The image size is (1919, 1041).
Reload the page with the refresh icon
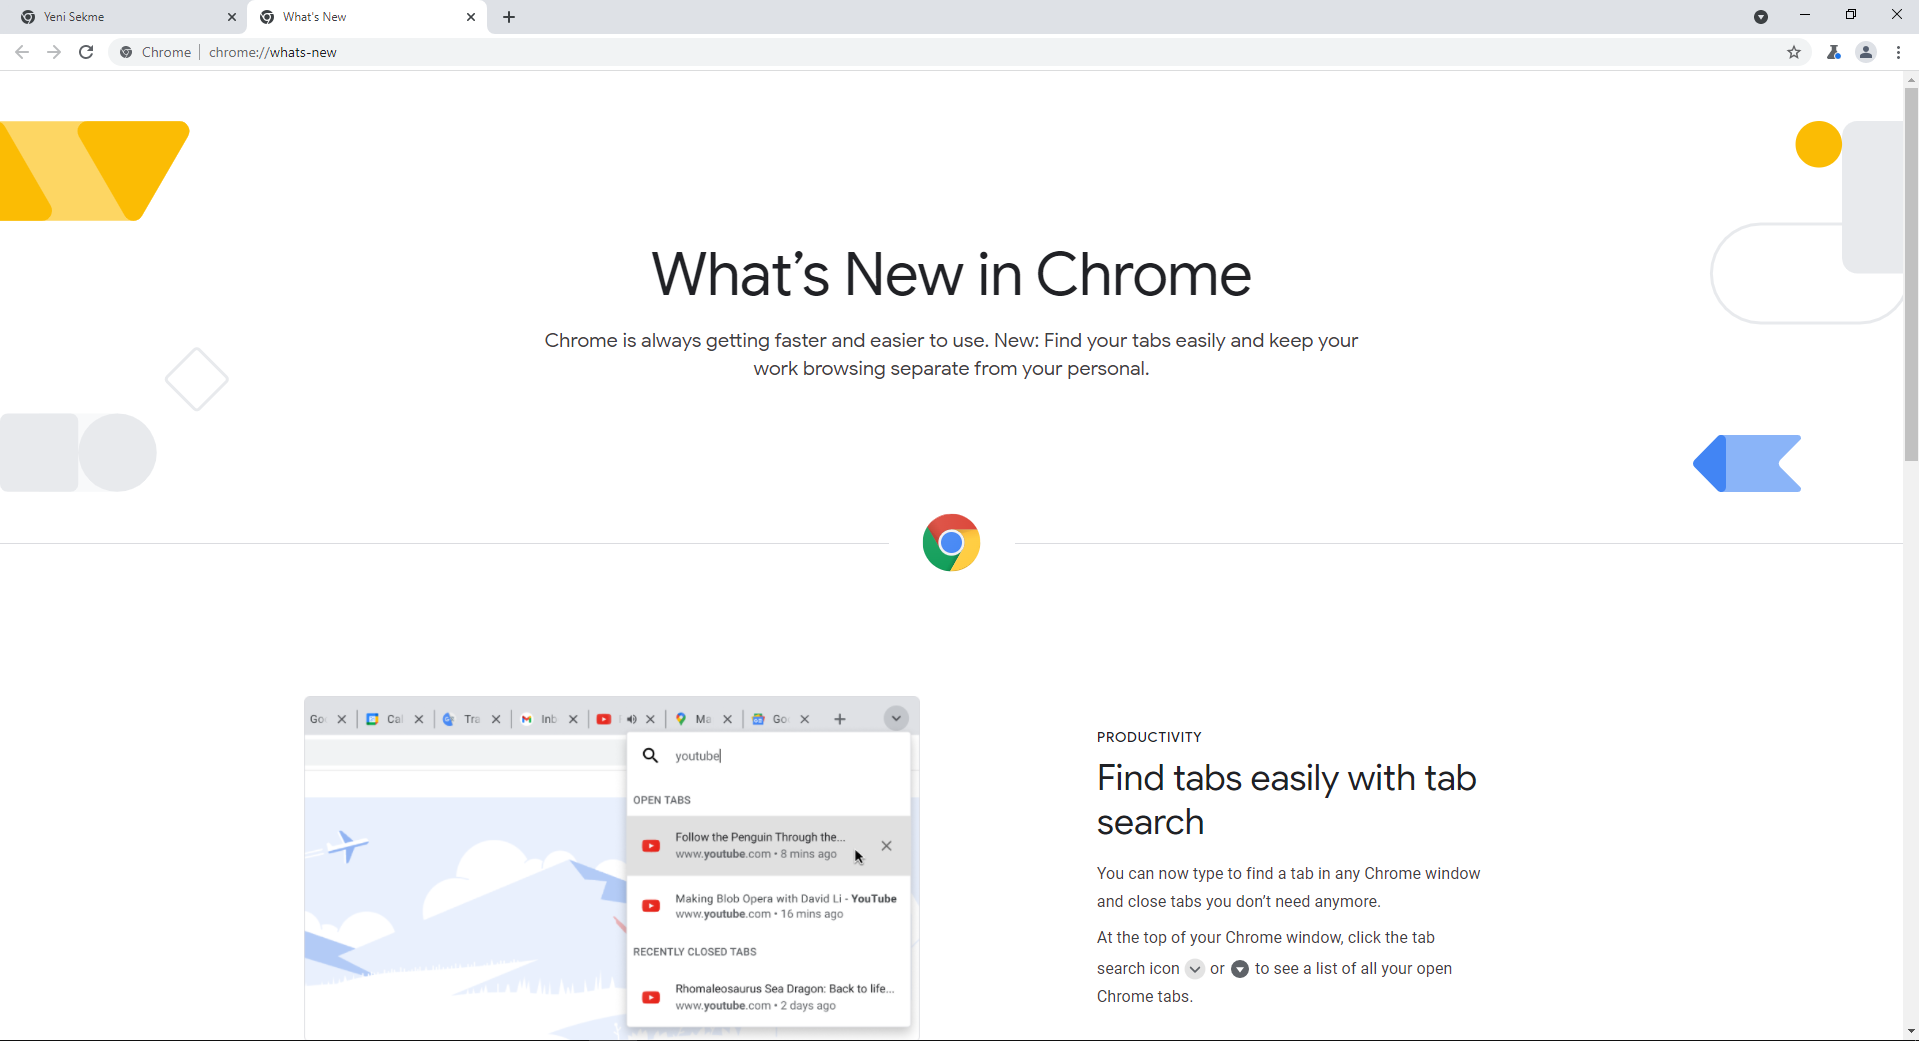(86, 52)
